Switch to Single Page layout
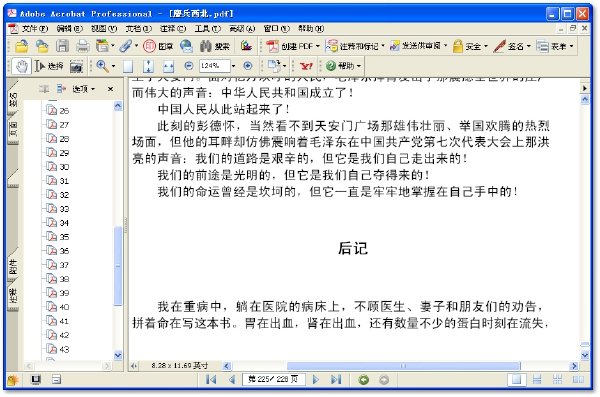Screen dimensions: 600x397 (516, 379)
